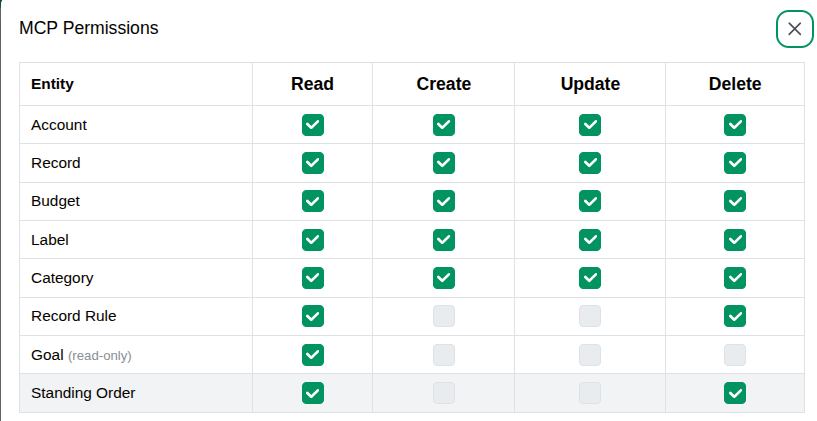Toggle Create permission for Record
Screen dimensions: 817x421
444,163
